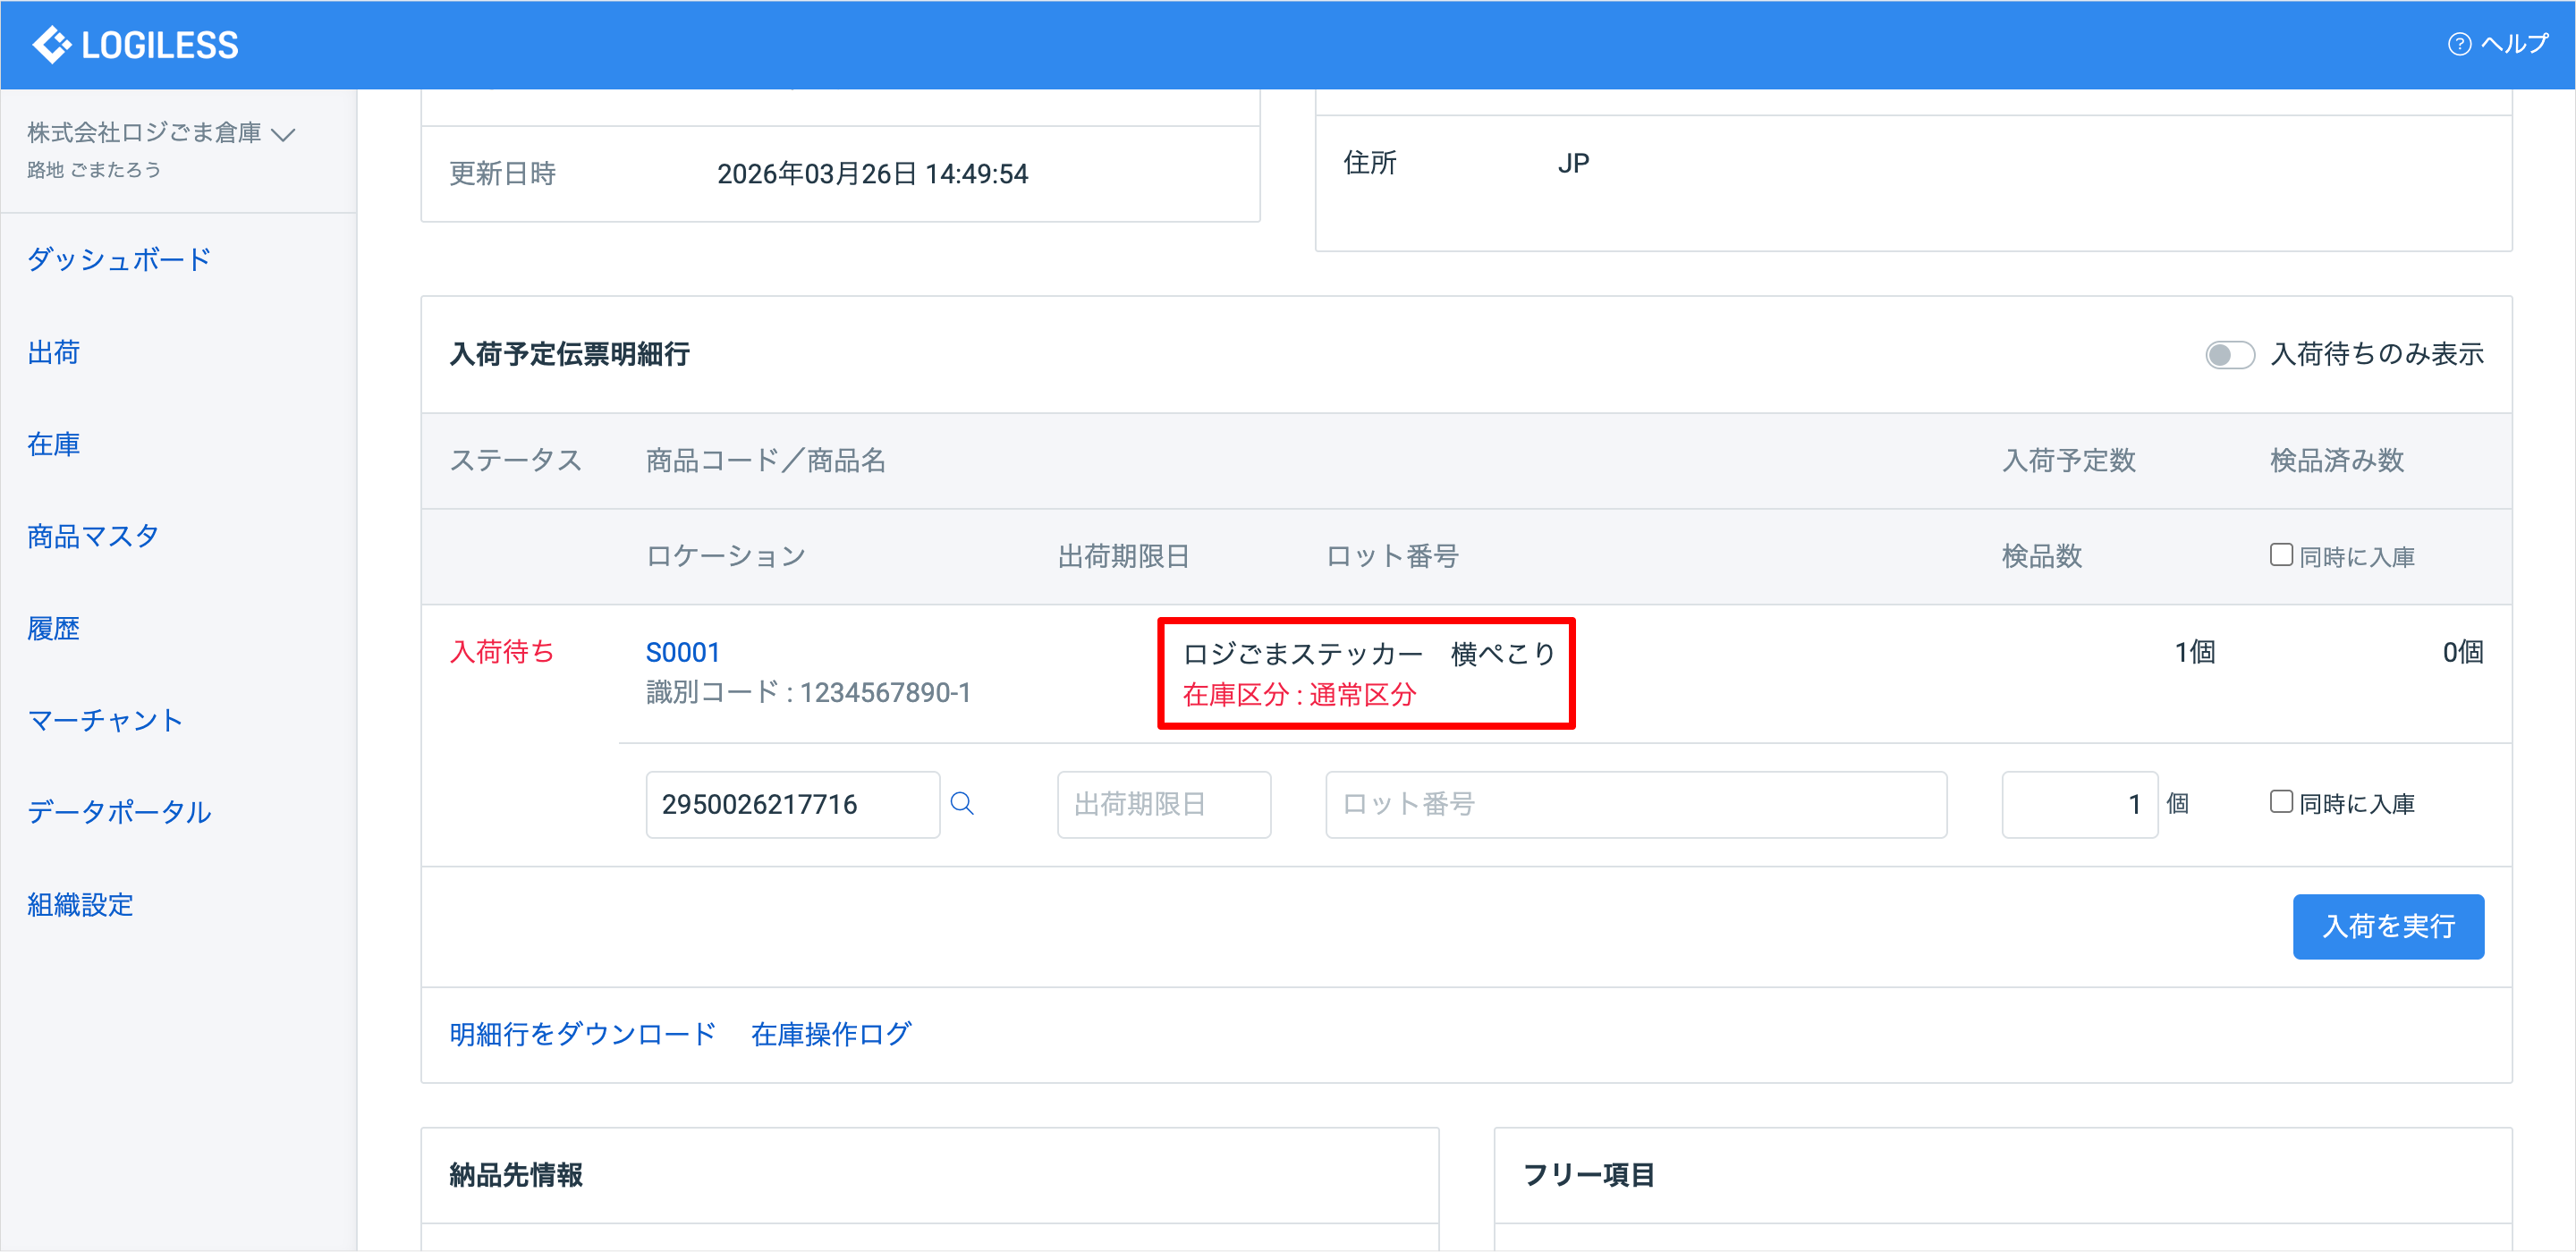Click the 出荷期限日 date input field
This screenshot has width=2576, height=1252.
[x=1163, y=804]
